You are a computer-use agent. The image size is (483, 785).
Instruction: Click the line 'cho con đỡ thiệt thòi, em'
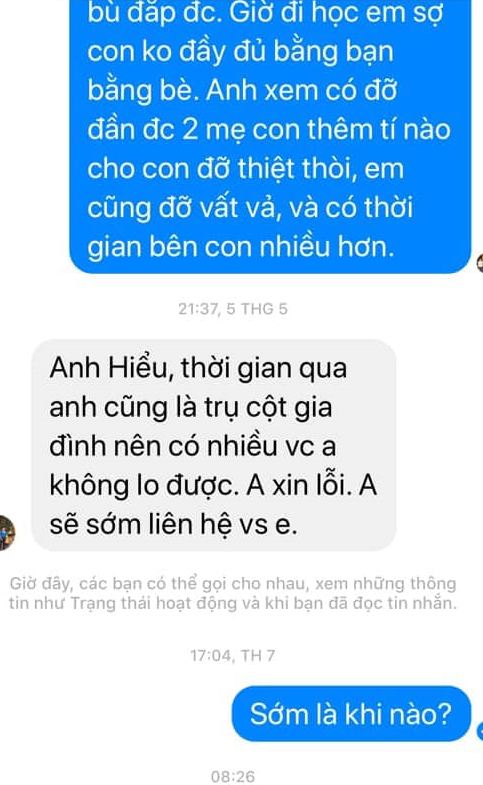tap(246, 169)
